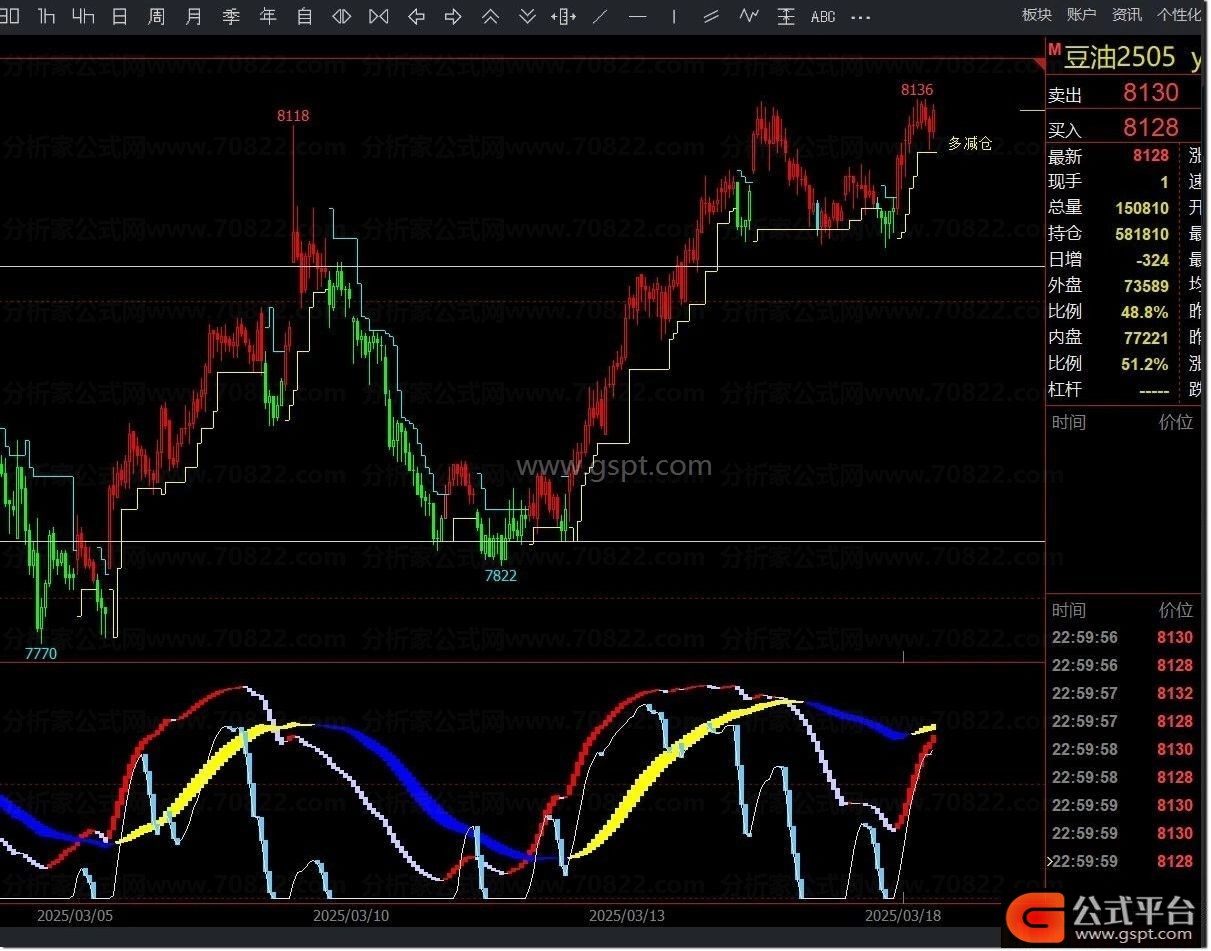This screenshot has height=951, width=1211.
Task: Click the 卖出 price 8130
Action: click(x=1150, y=92)
